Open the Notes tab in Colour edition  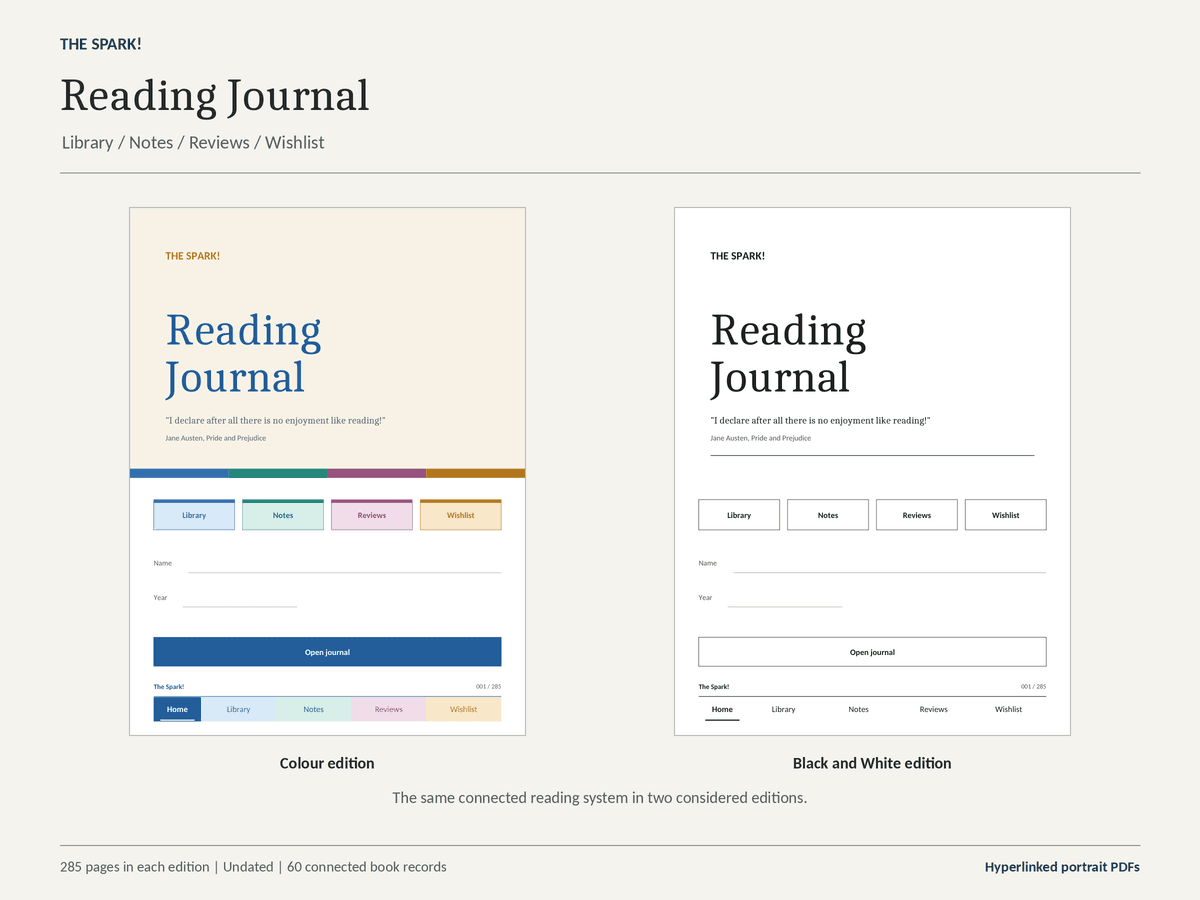pyautogui.click(x=283, y=515)
